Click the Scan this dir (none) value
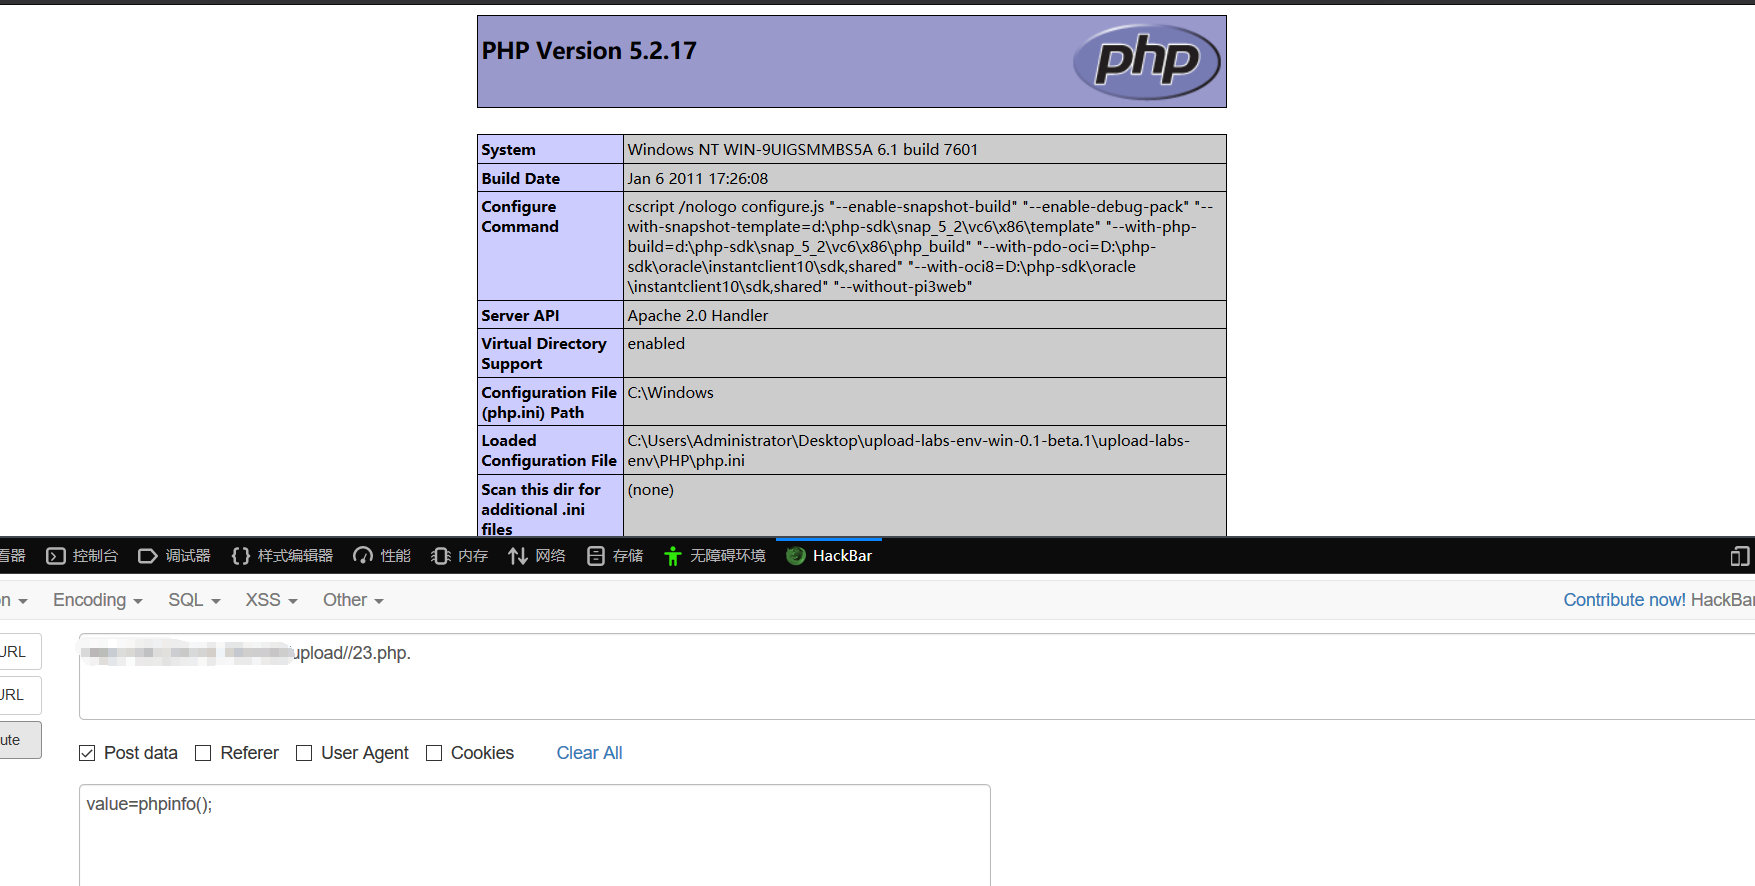Viewport: 1755px width, 886px height. (650, 489)
